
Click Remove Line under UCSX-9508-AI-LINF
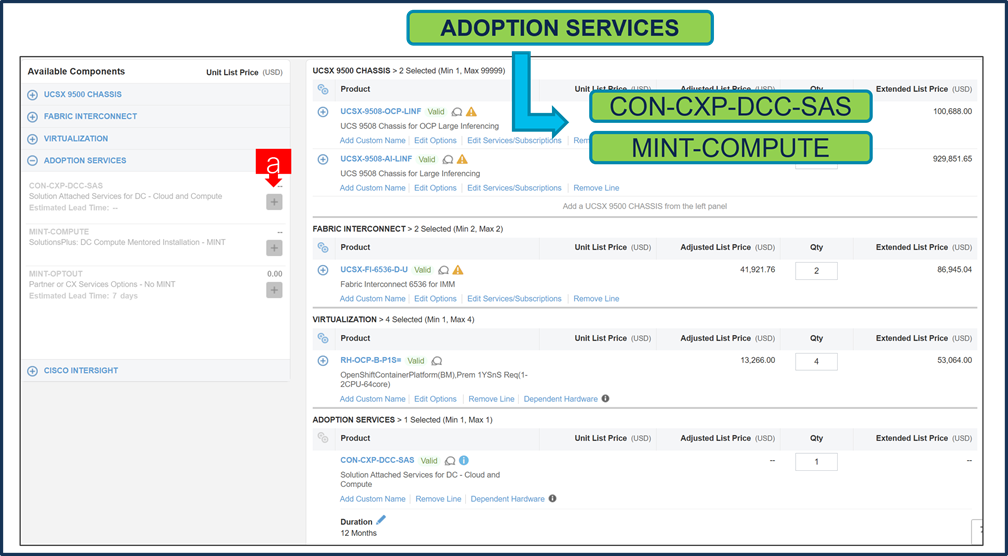(x=597, y=188)
